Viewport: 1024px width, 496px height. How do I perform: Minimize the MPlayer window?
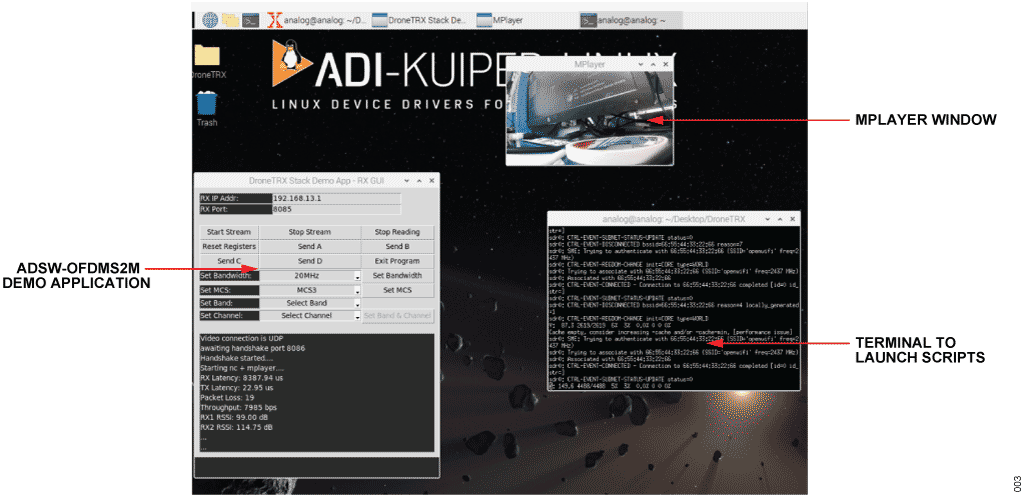(641, 64)
